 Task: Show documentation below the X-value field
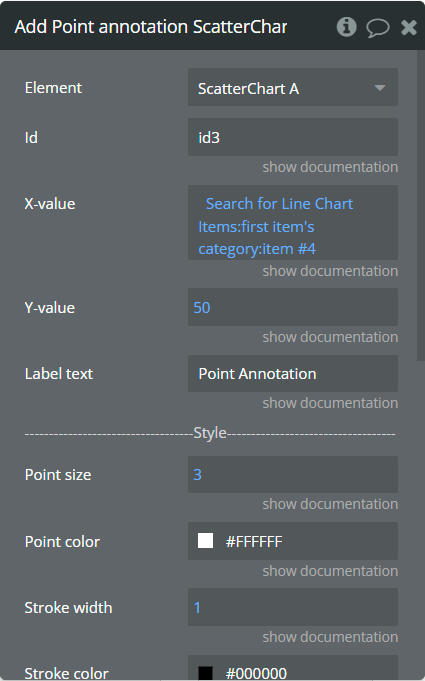point(330,271)
